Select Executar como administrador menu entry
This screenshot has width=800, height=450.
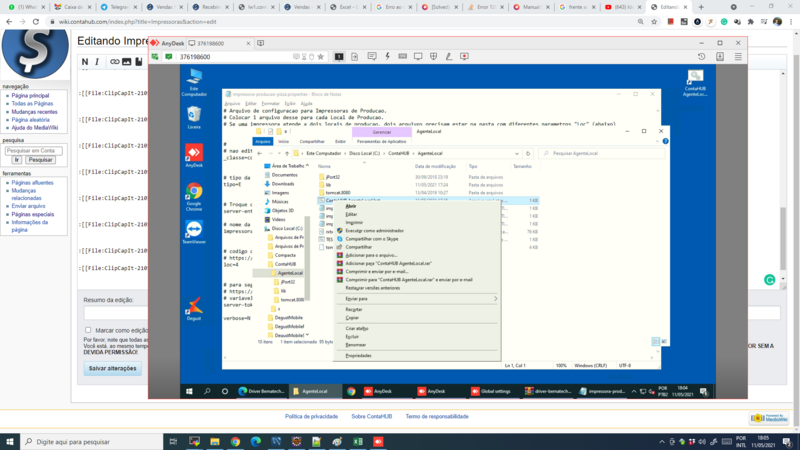374,231
